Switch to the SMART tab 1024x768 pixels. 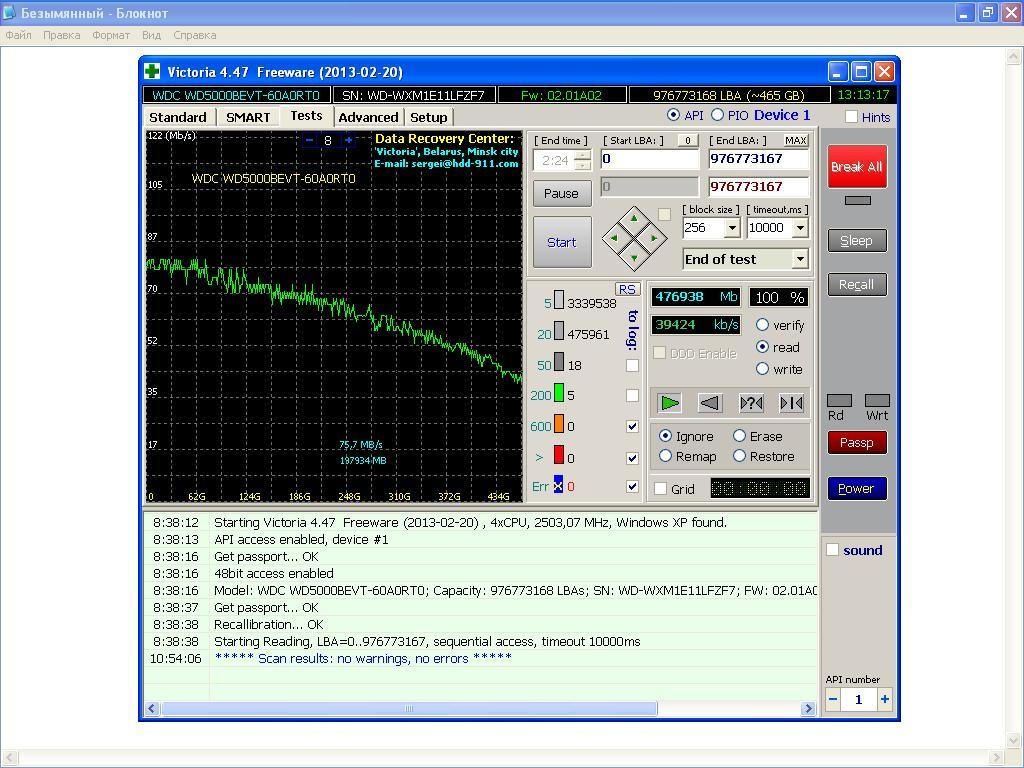[248, 117]
